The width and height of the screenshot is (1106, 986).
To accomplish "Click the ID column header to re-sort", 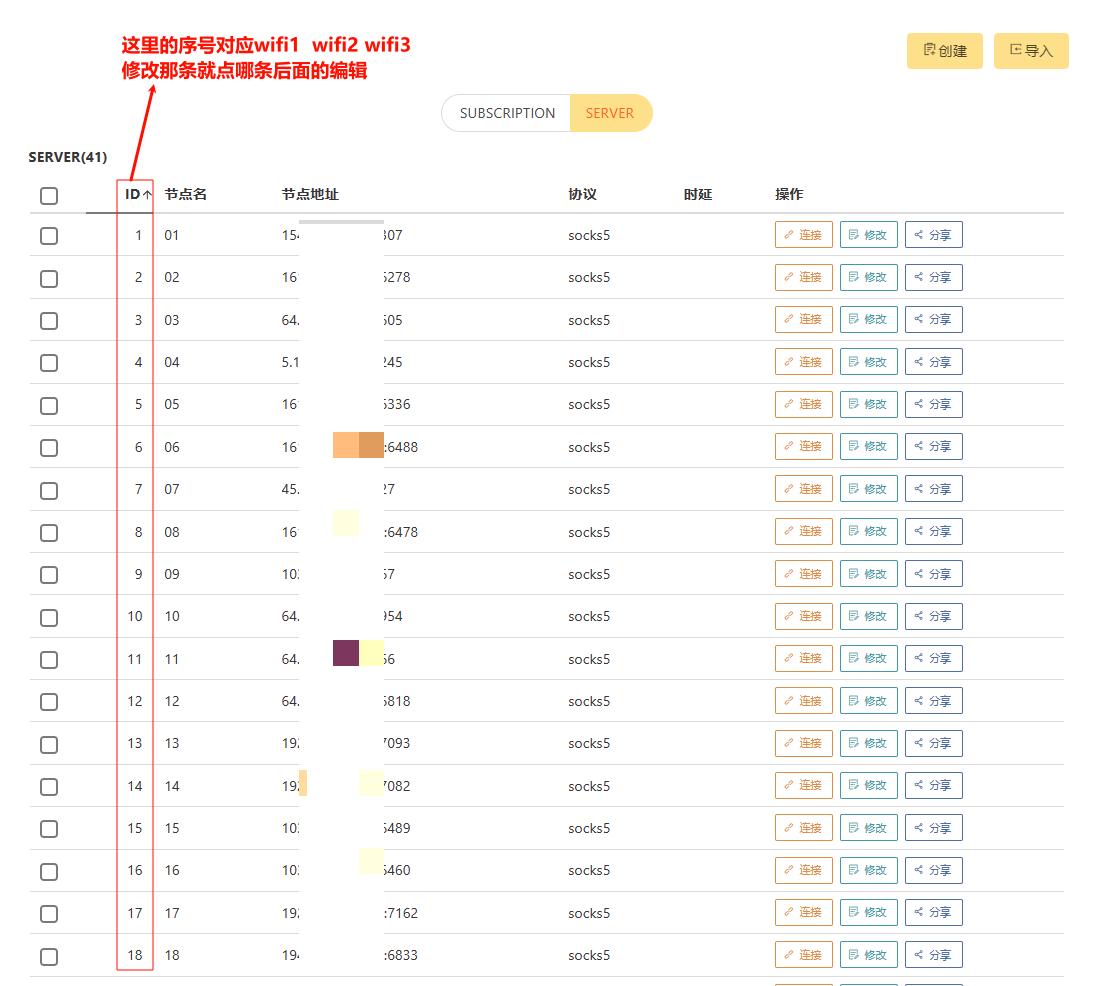I will (134, 196).
